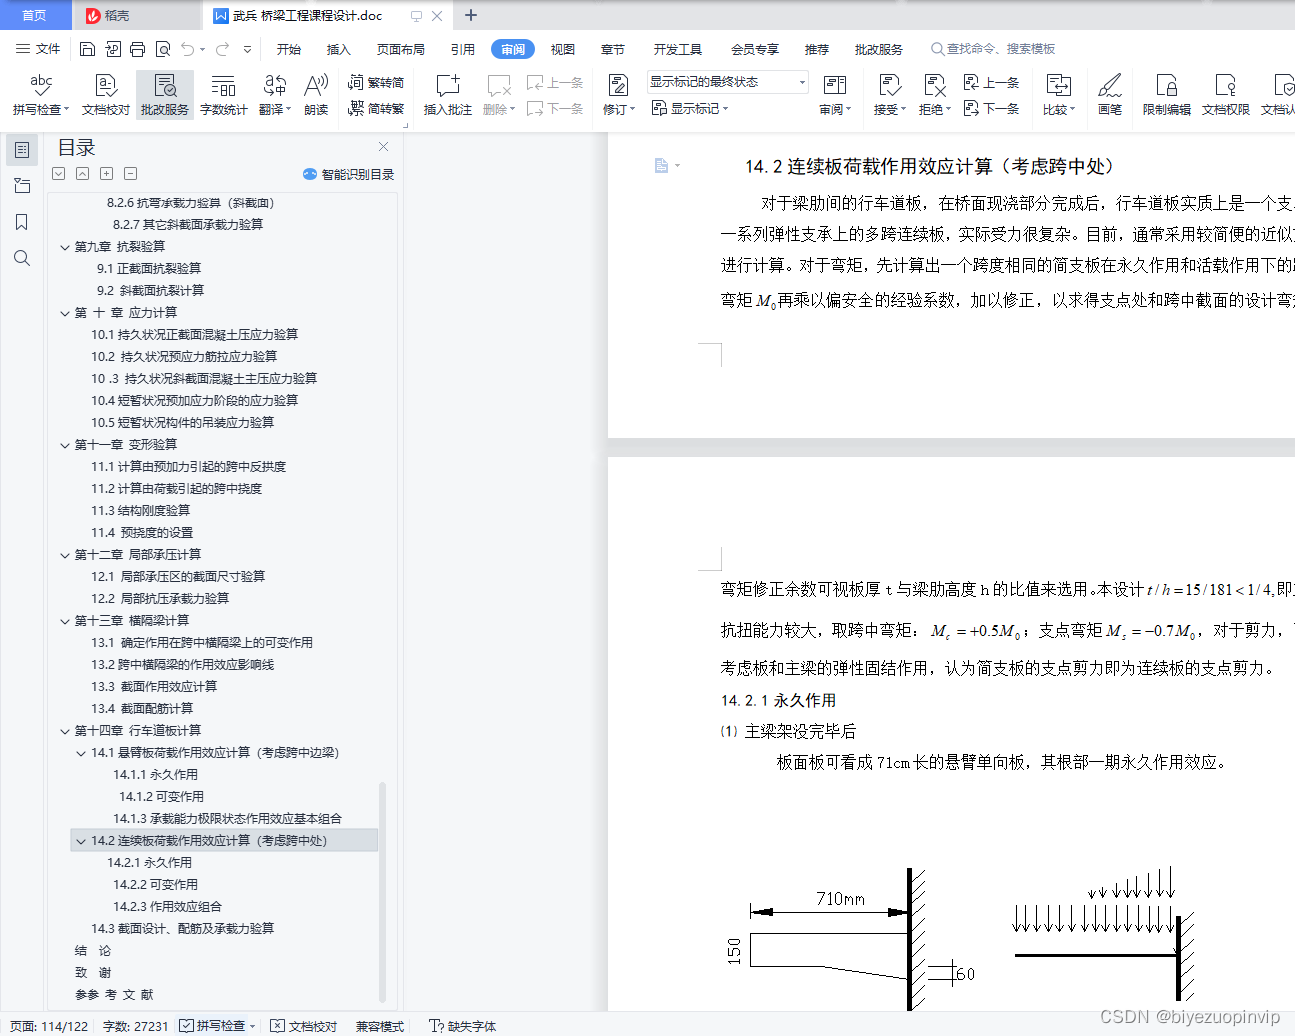Image resolution: width=1295 pixels, height=1036 pixels.
Task: Switch to the 插入 ribbon tab
Action: [x=338, y=48]
